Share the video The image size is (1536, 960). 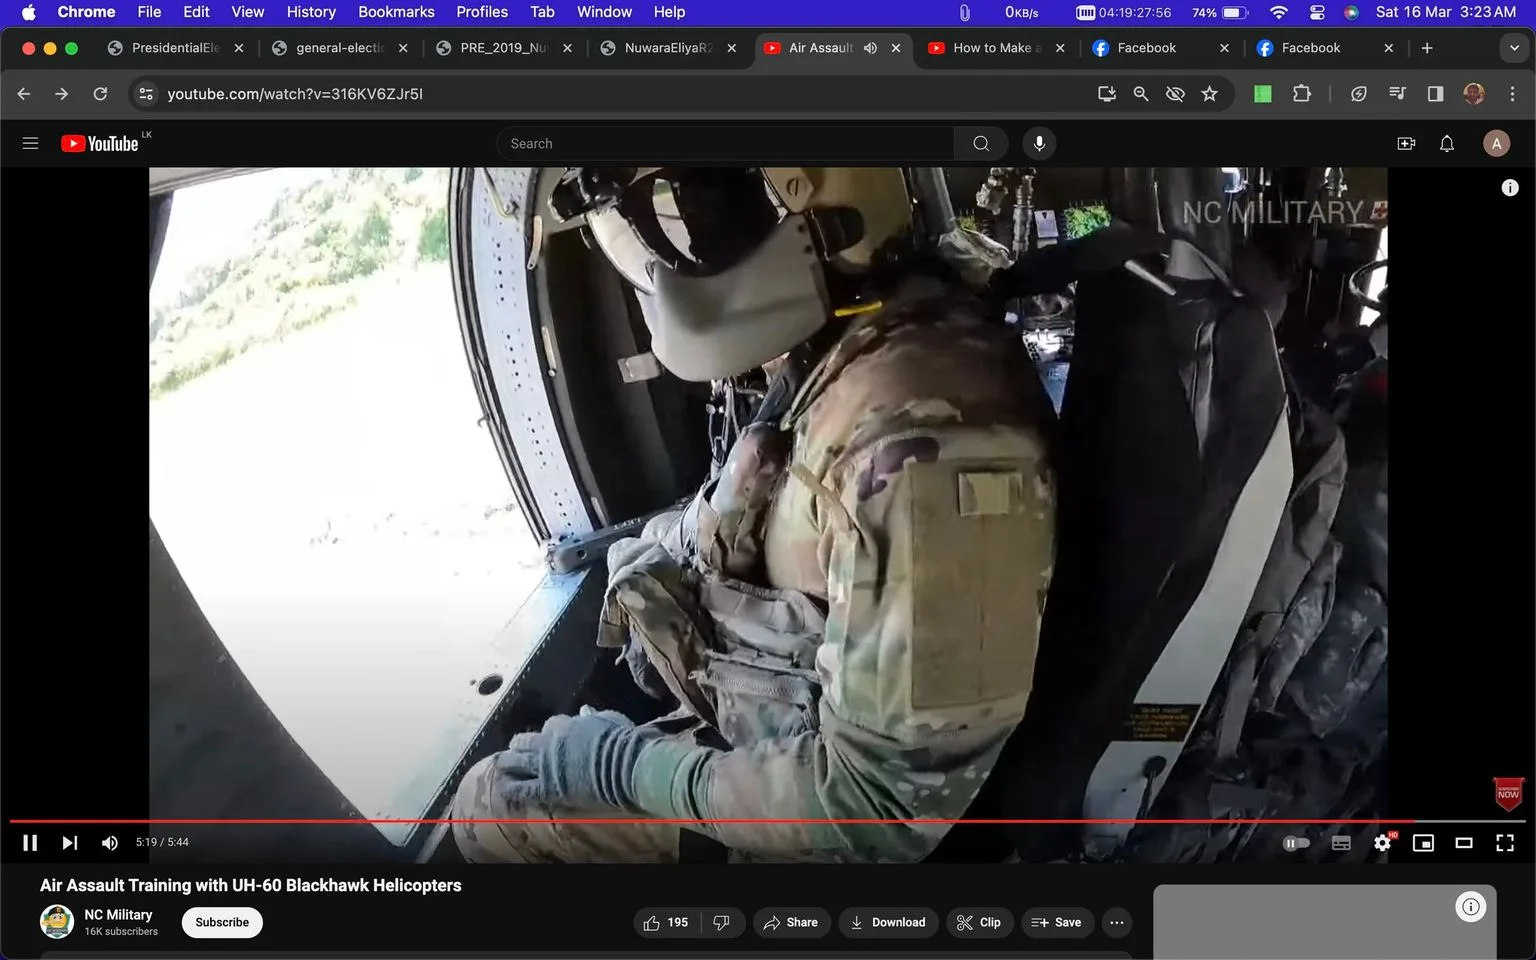791,922
